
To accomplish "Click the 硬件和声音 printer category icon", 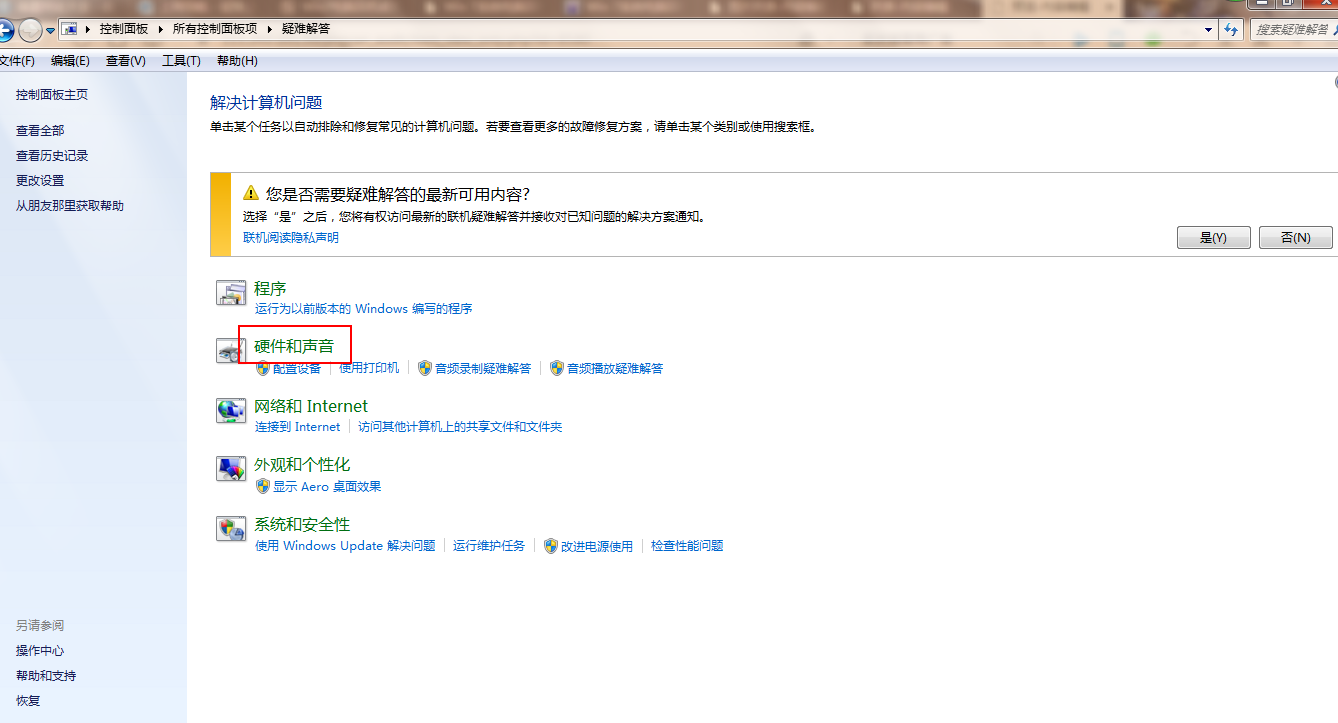I will pyautogui.click(x=229, y=351).
